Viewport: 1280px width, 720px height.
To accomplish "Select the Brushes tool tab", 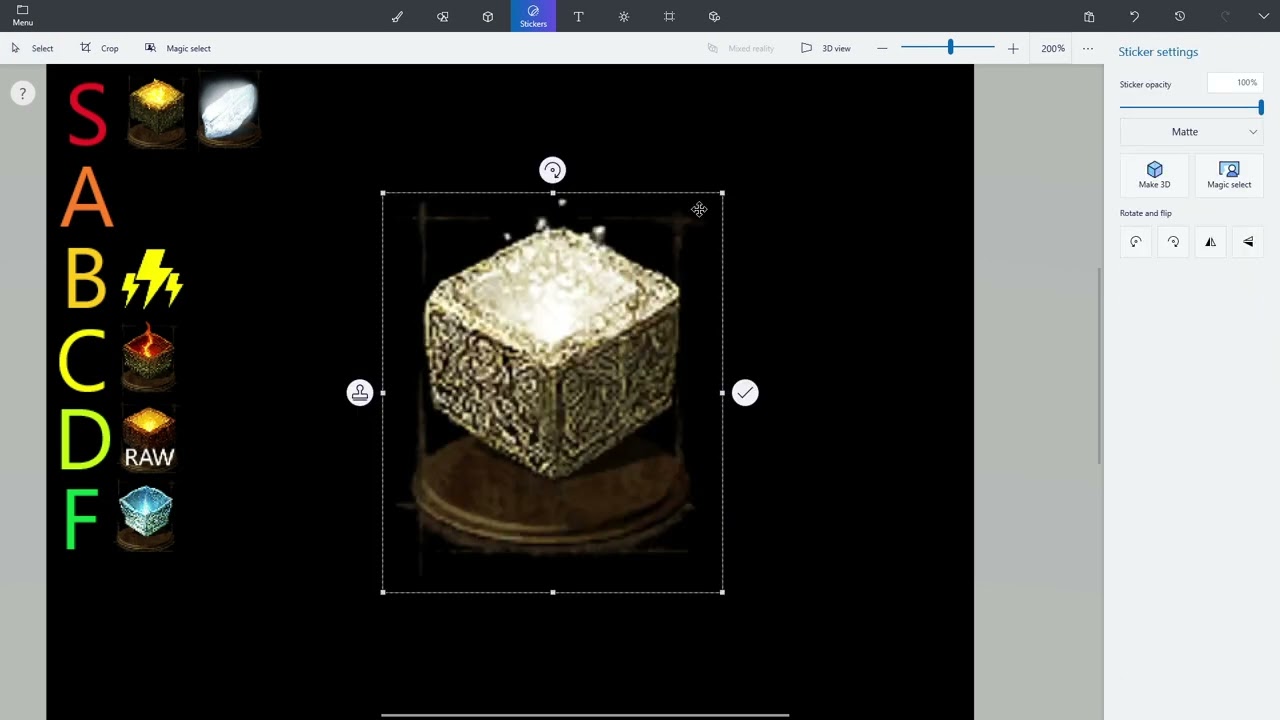I will point(397,16).
